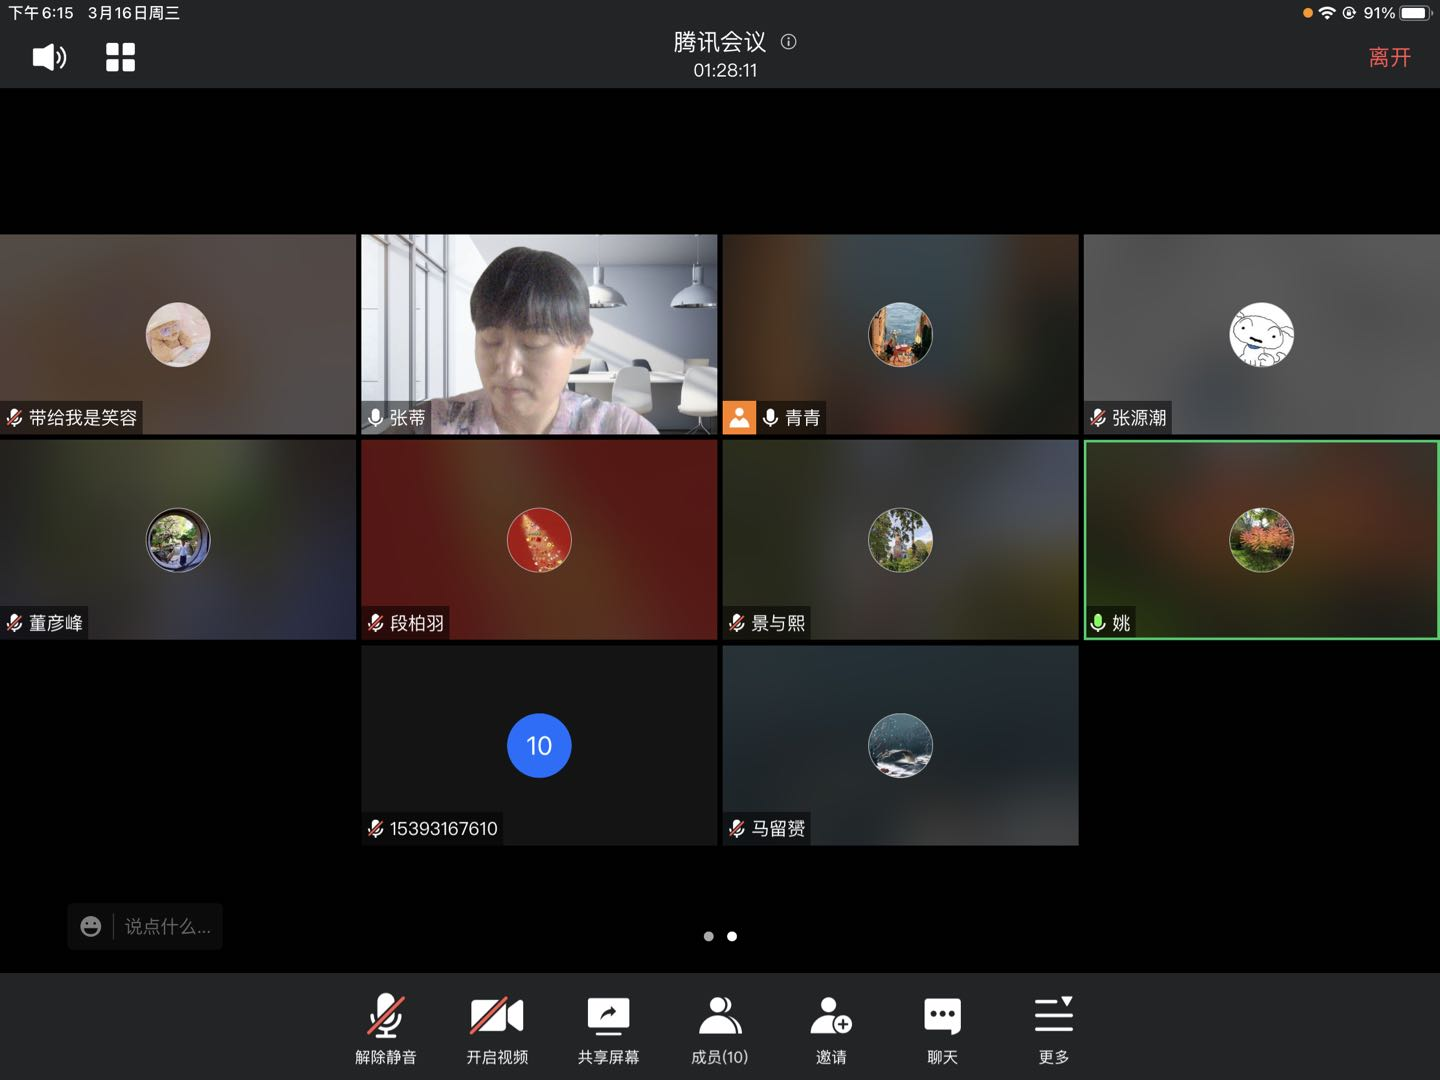Image resolution: width=1440 pixels, height=1080 pixels.
Task: Tap the muted mic icon beside 带给我是笑容
Action: [15, 418]
